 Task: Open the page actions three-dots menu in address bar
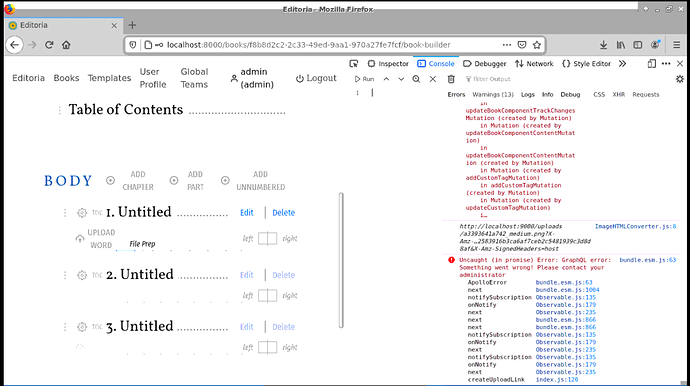pyautogui.click(x=507, y=45)
